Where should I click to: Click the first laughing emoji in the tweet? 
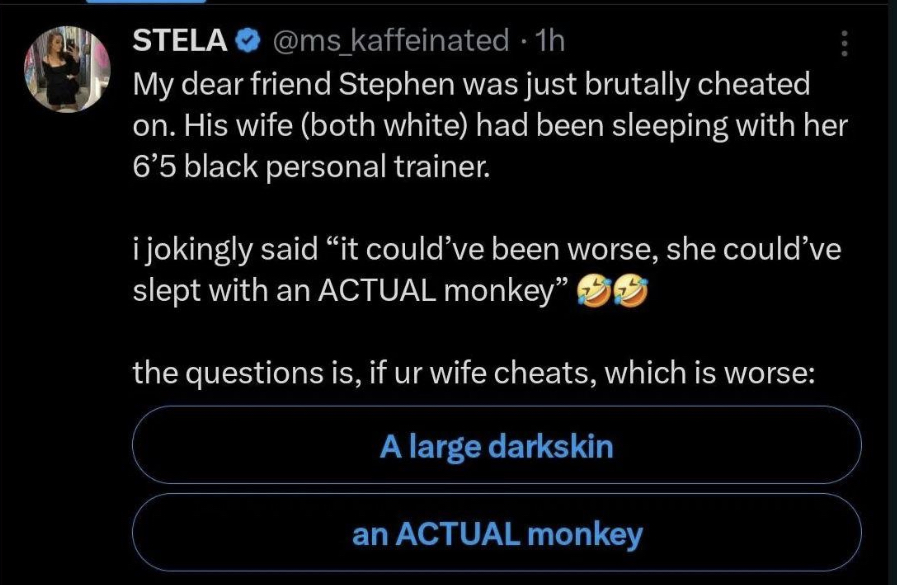click(x=597, y=291)
